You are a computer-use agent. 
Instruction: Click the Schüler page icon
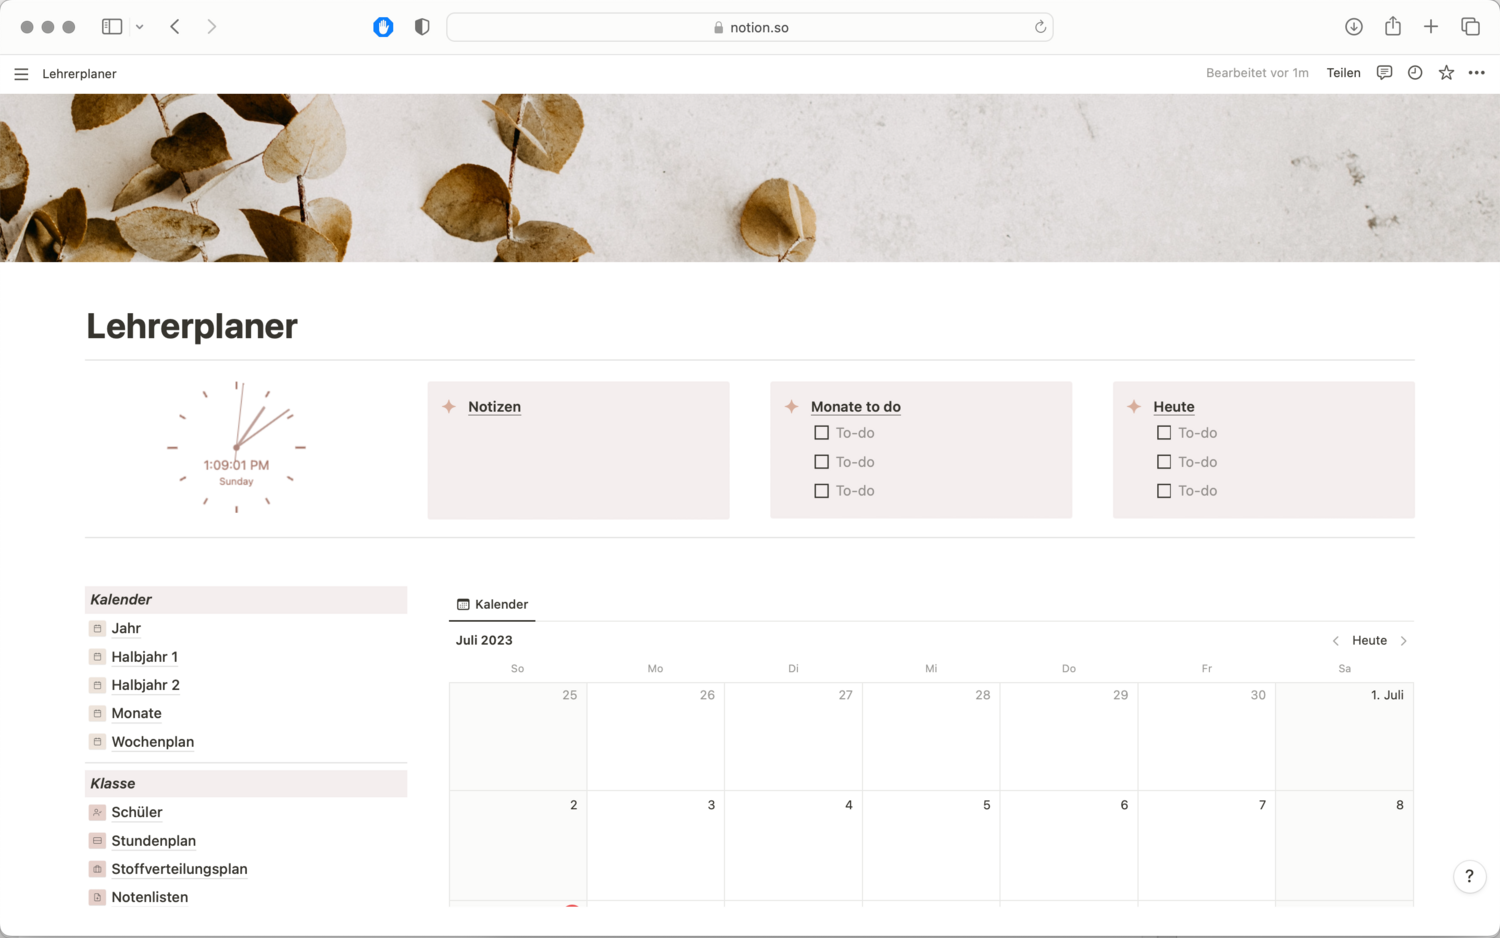pyautogui.click(x=97, y=813)
